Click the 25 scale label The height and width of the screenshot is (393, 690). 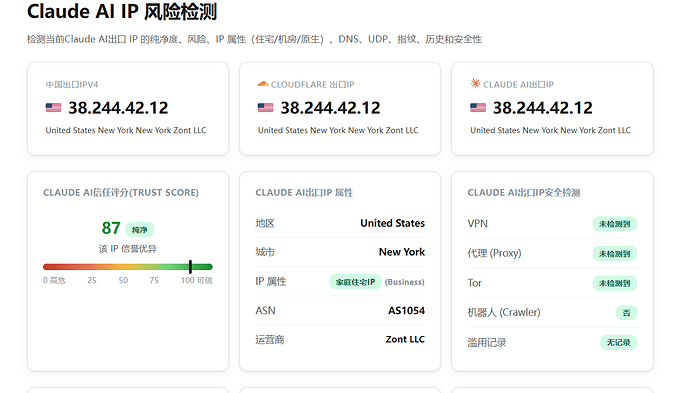pyautogui.click(x=92, y=280)
